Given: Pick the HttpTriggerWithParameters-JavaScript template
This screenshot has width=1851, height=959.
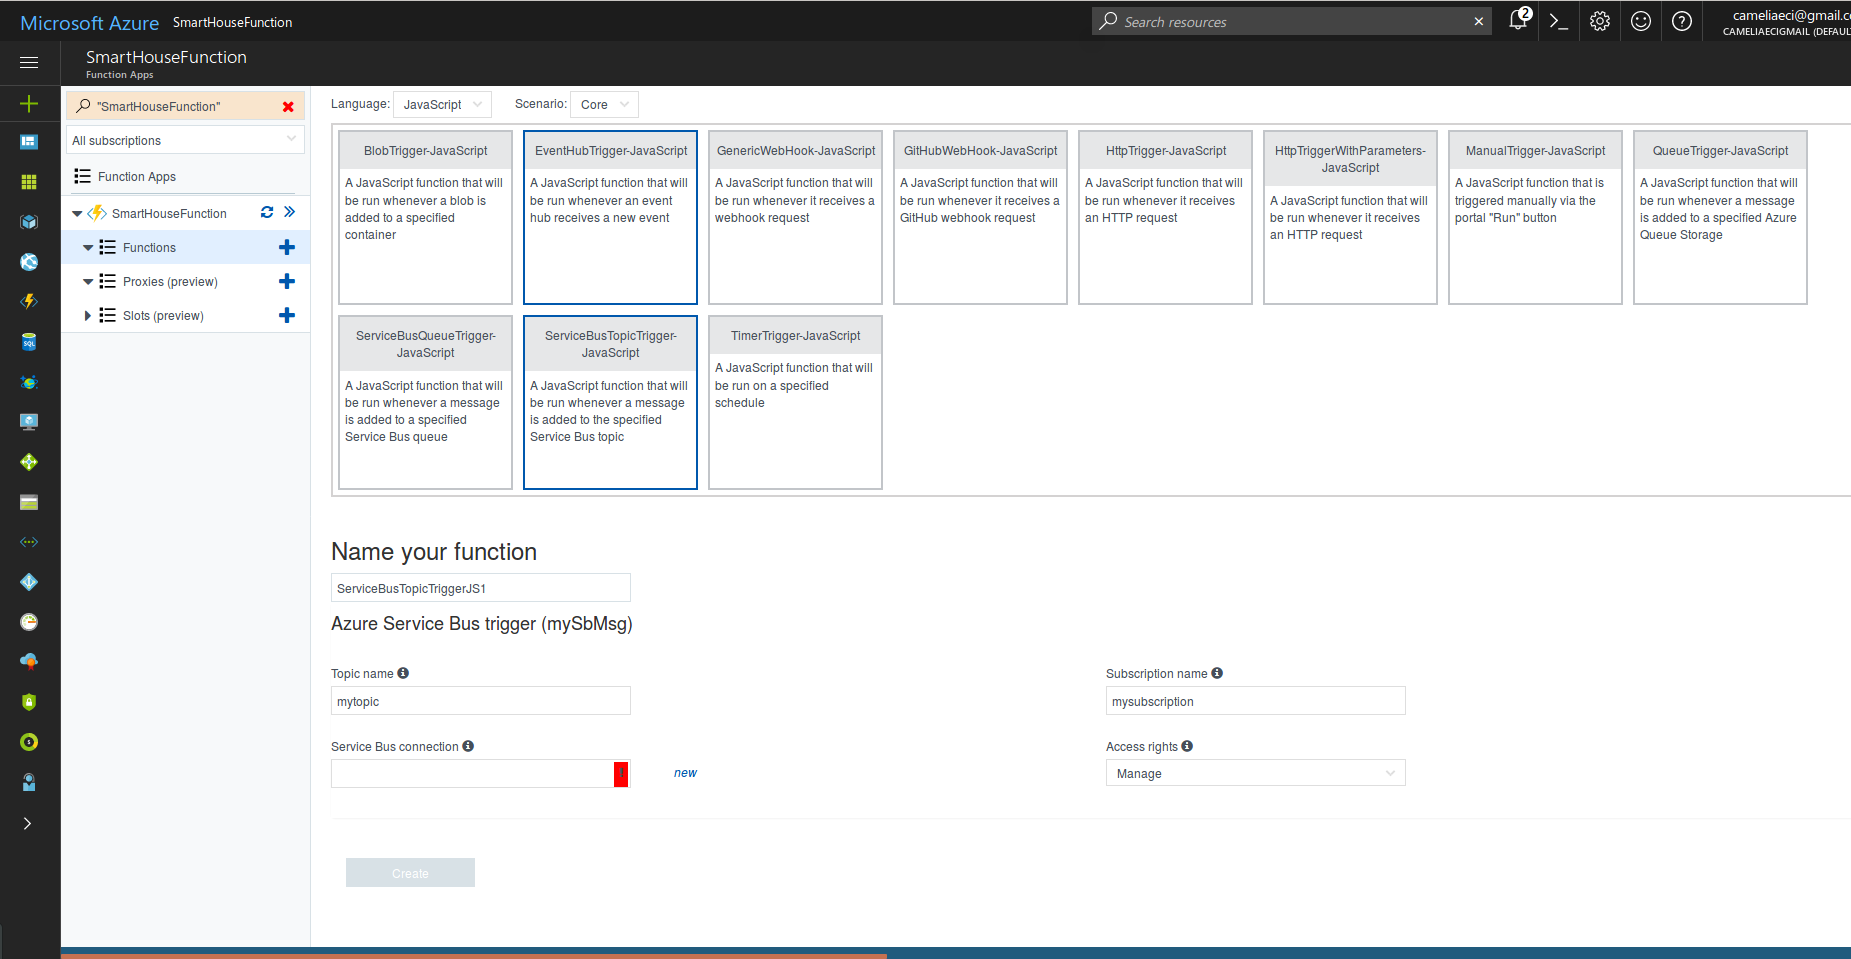Looking at the screenshot, I should point(1350,217).
